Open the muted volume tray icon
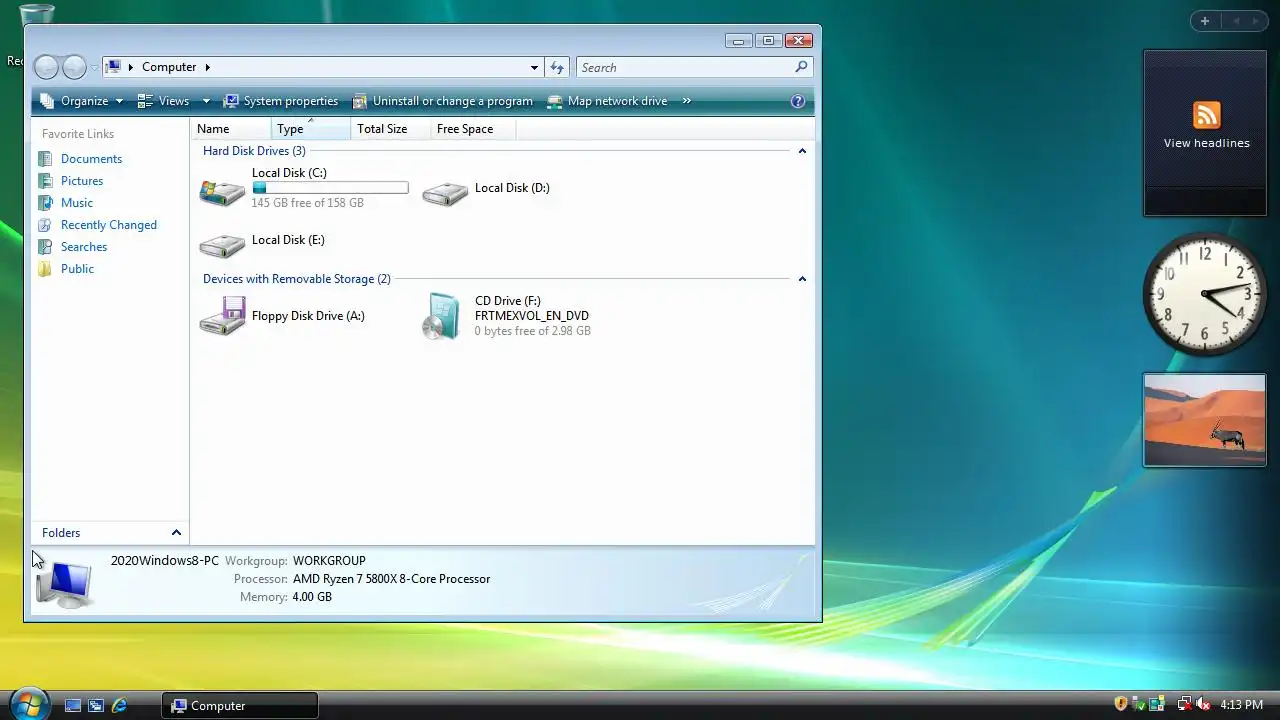The image size is (1280, 720). coord(1203,704)
